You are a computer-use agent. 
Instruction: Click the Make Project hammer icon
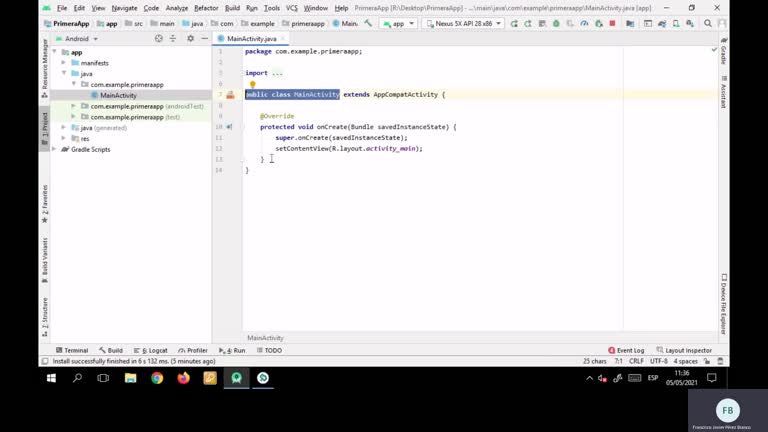[369, 23]
